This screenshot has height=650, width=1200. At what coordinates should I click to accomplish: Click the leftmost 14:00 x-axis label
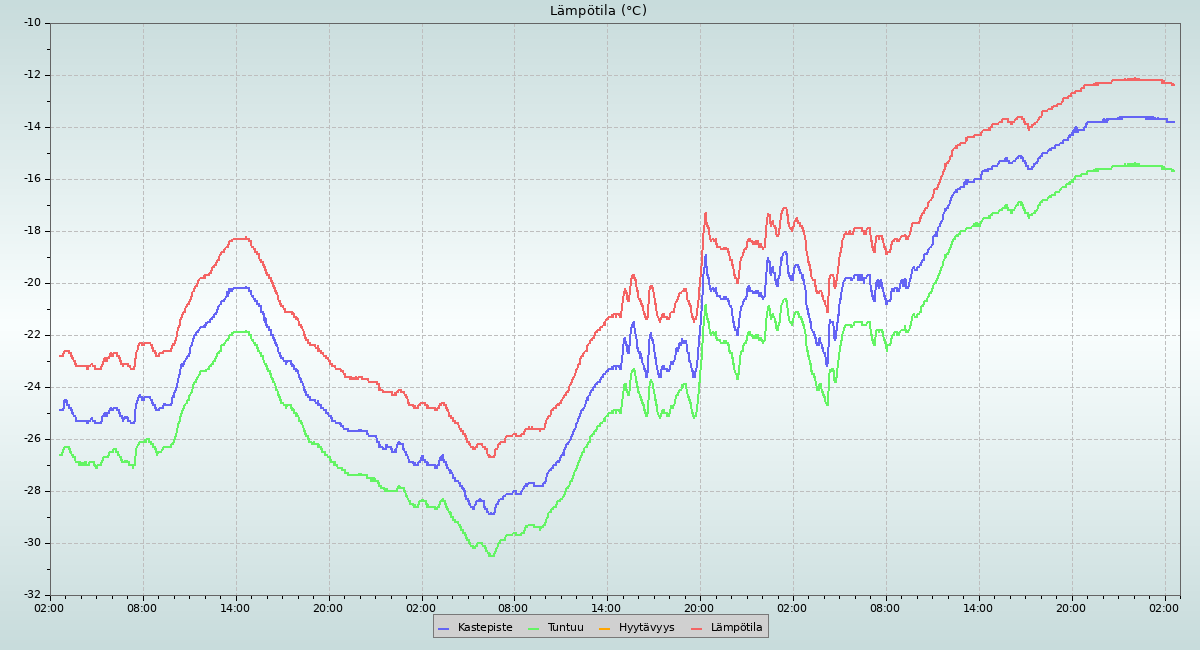click(x=235, y=607)
